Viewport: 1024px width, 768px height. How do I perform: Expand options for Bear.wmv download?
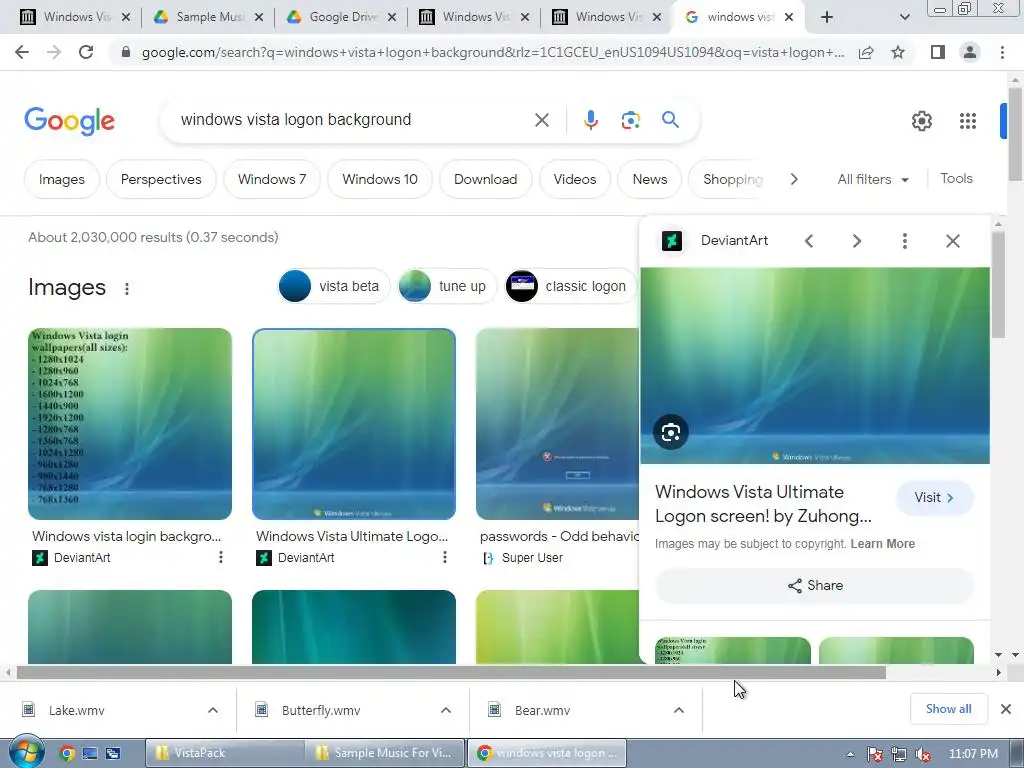tap(679, 710)
